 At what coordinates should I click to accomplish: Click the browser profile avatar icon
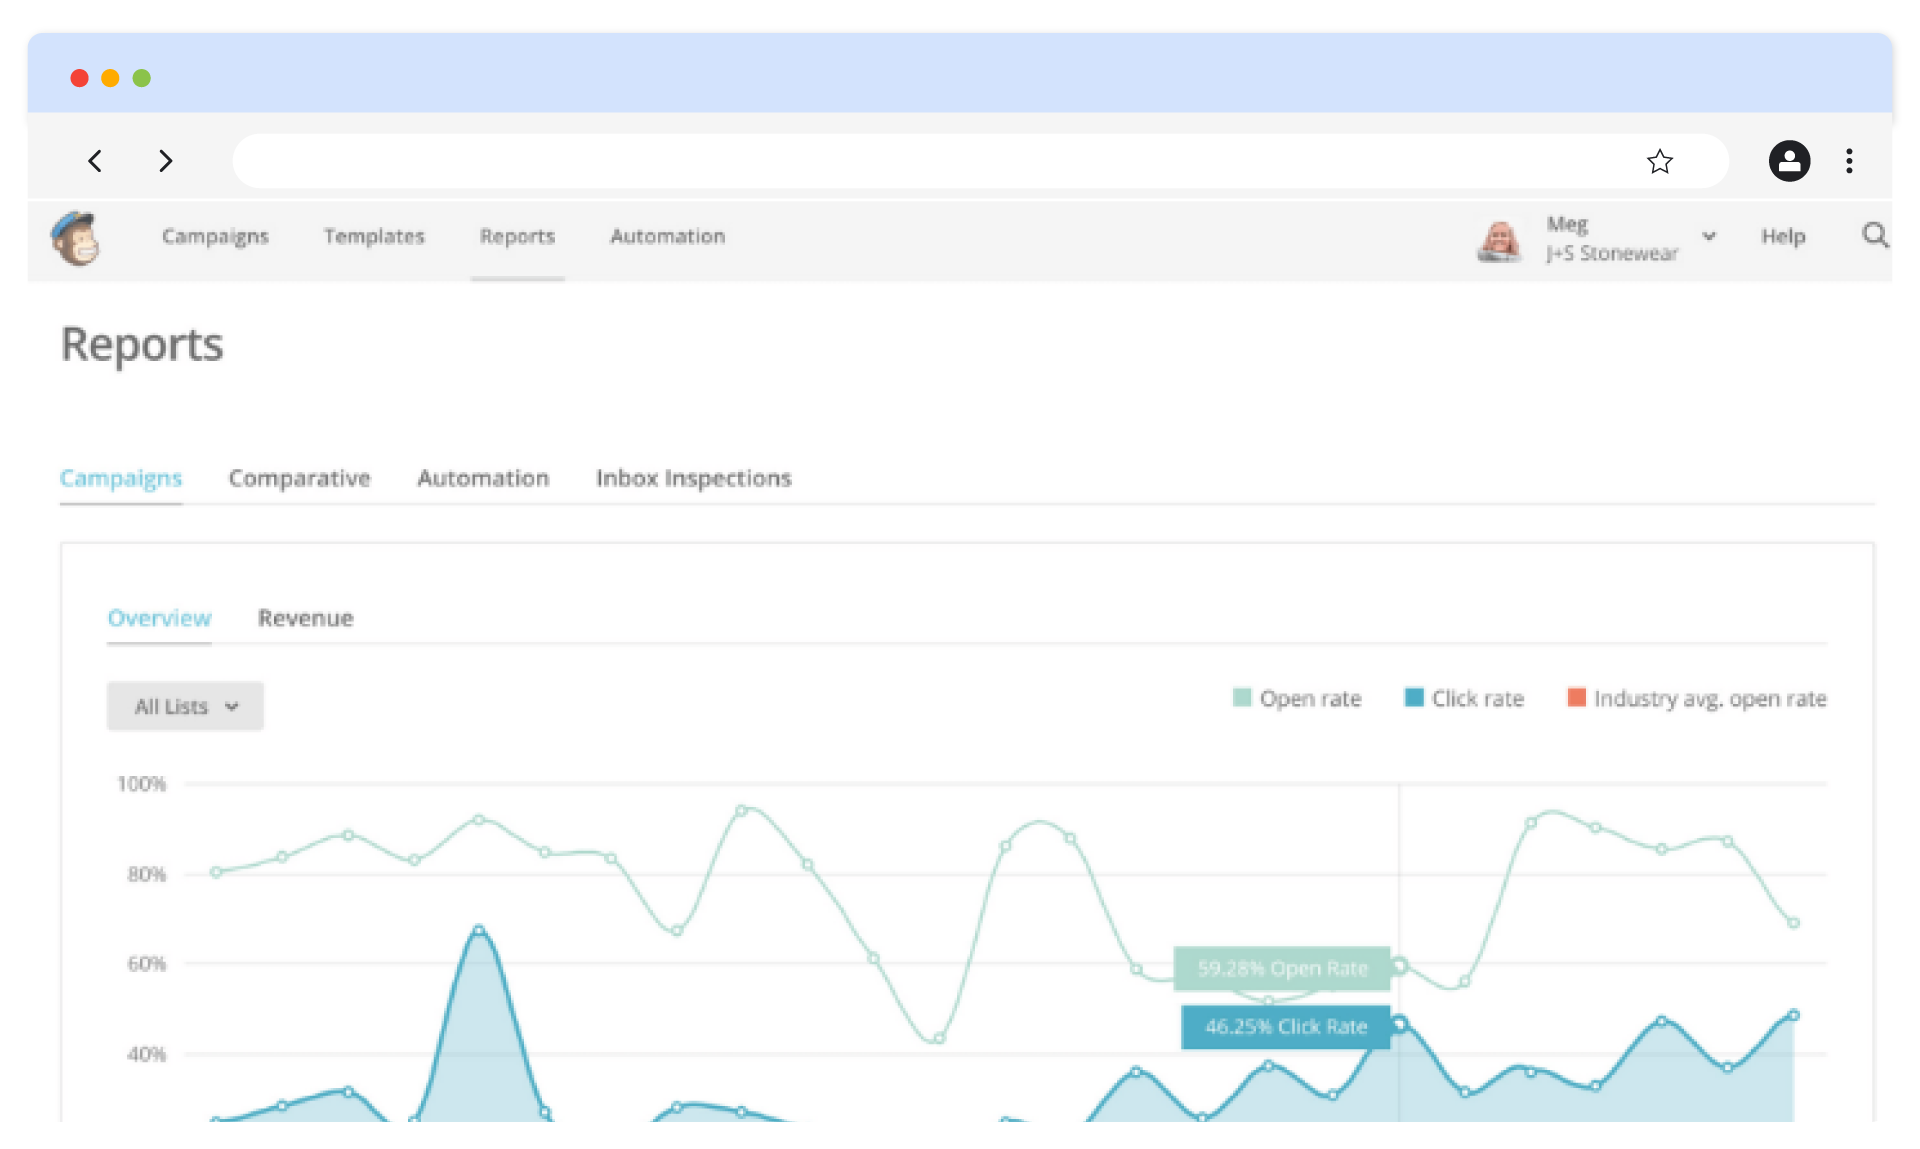(1789, 161)
